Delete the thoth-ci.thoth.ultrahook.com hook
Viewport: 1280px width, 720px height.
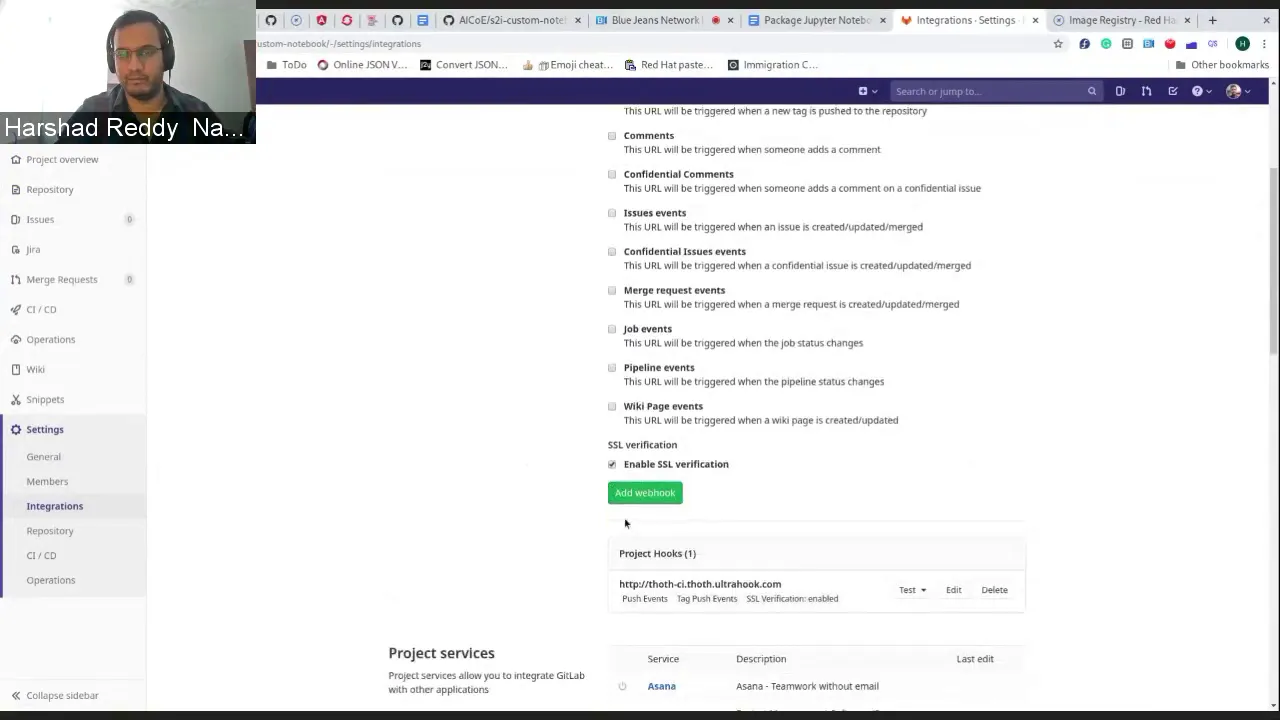click(994, 590)
